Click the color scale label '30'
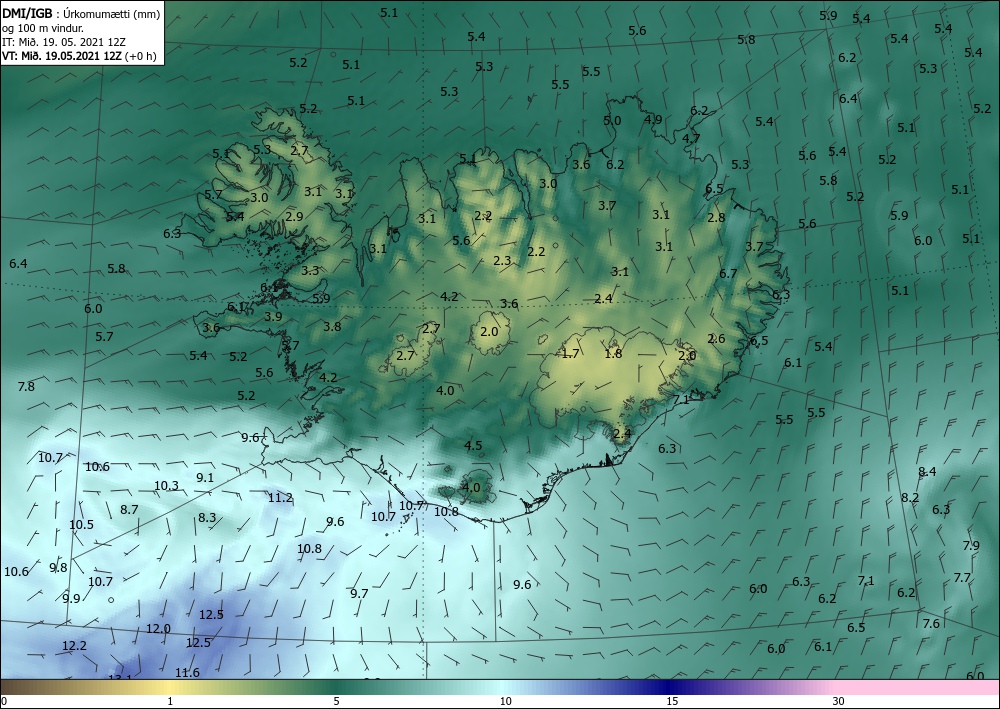The height and width of the screenshot is (709, 1000). [839, 702]
